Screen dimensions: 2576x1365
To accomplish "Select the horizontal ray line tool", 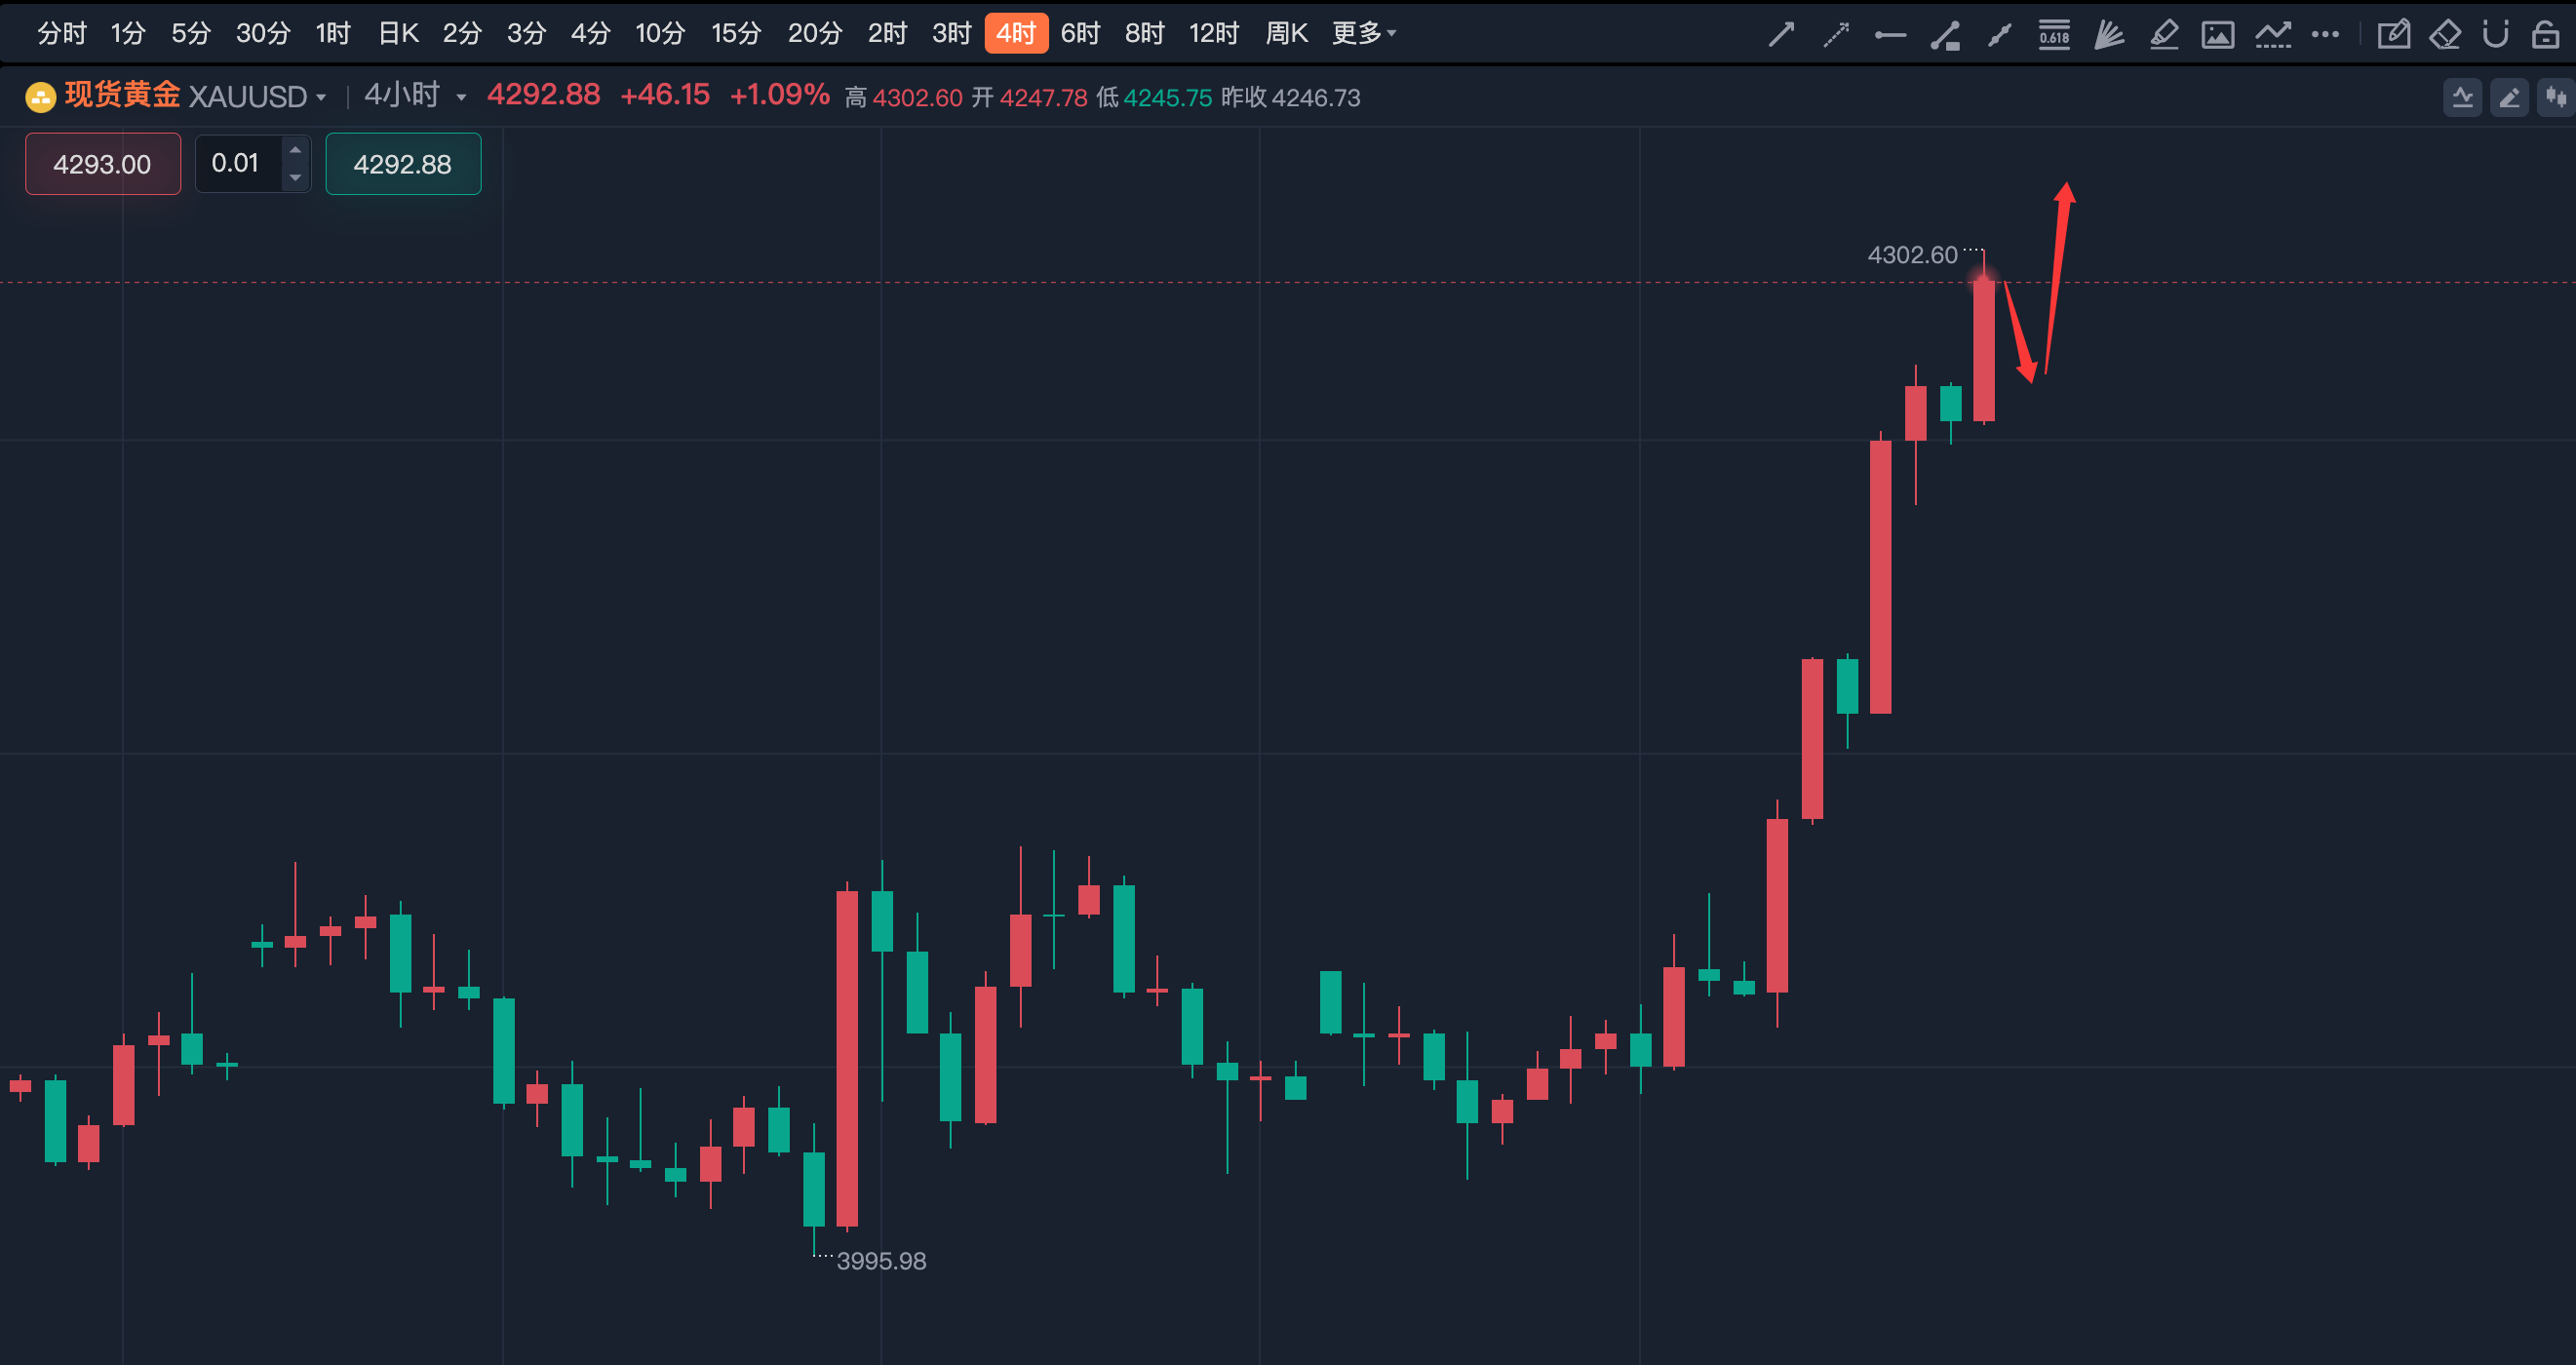I will [1890, 35].
